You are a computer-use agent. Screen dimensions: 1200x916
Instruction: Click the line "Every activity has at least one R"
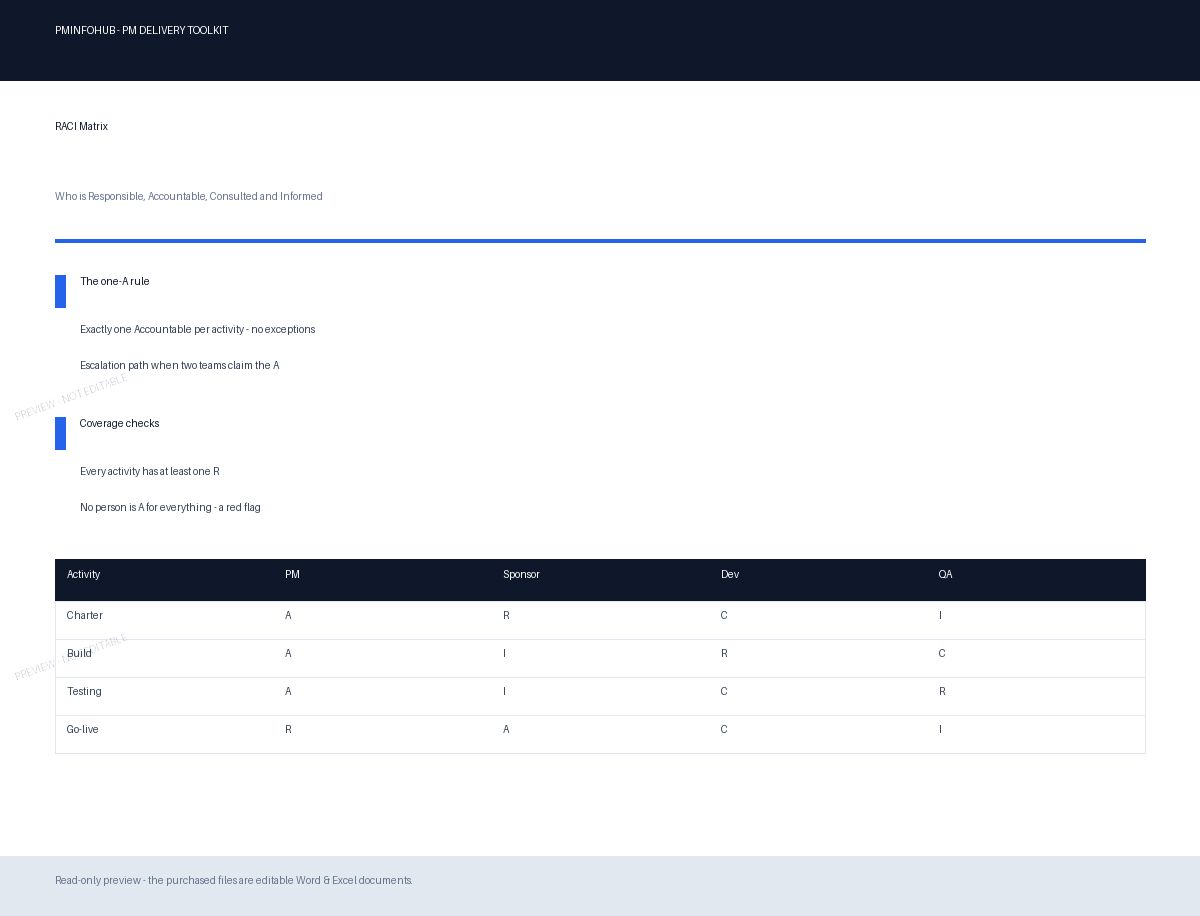(150, 472)
